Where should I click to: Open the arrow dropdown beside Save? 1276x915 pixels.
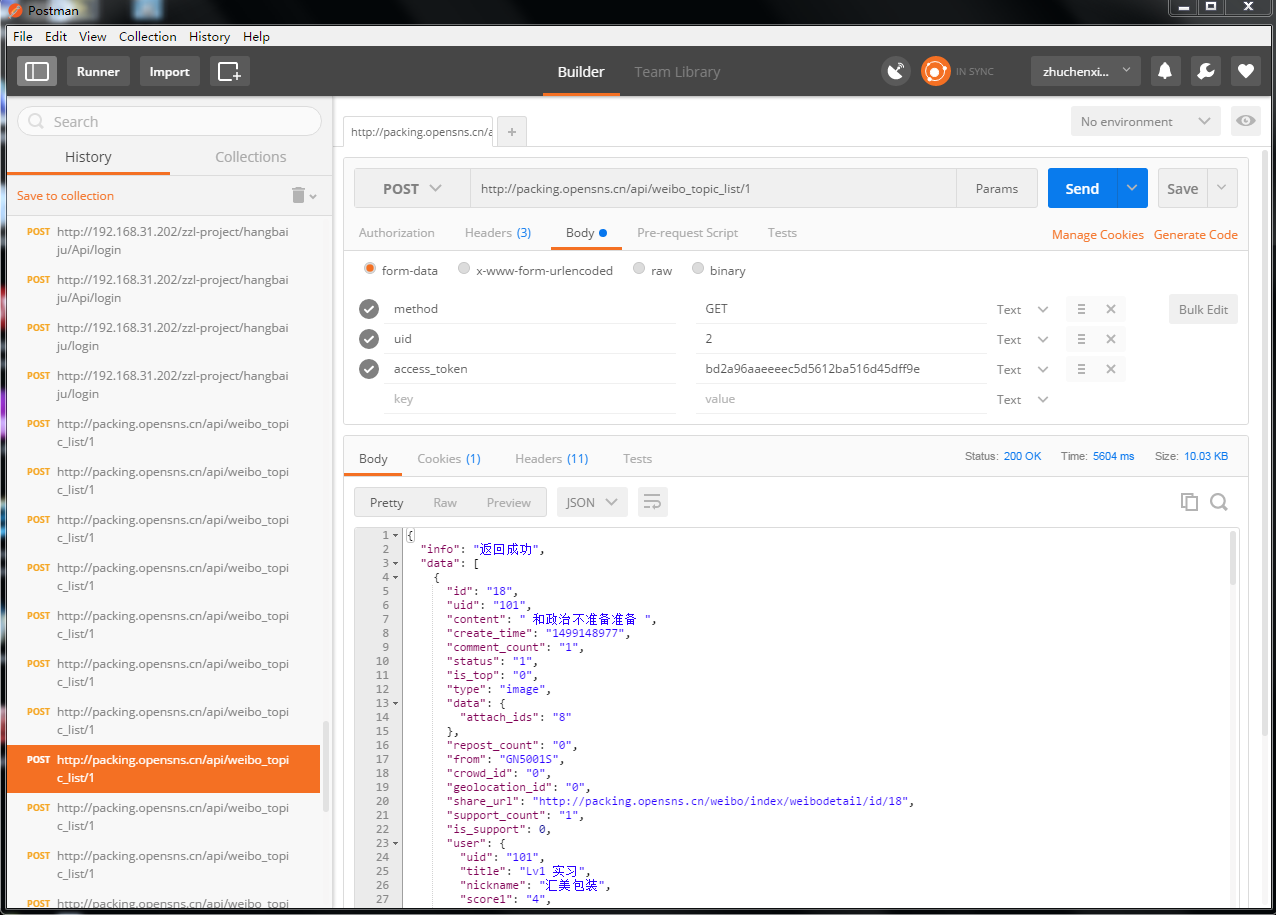(1222, 188)
